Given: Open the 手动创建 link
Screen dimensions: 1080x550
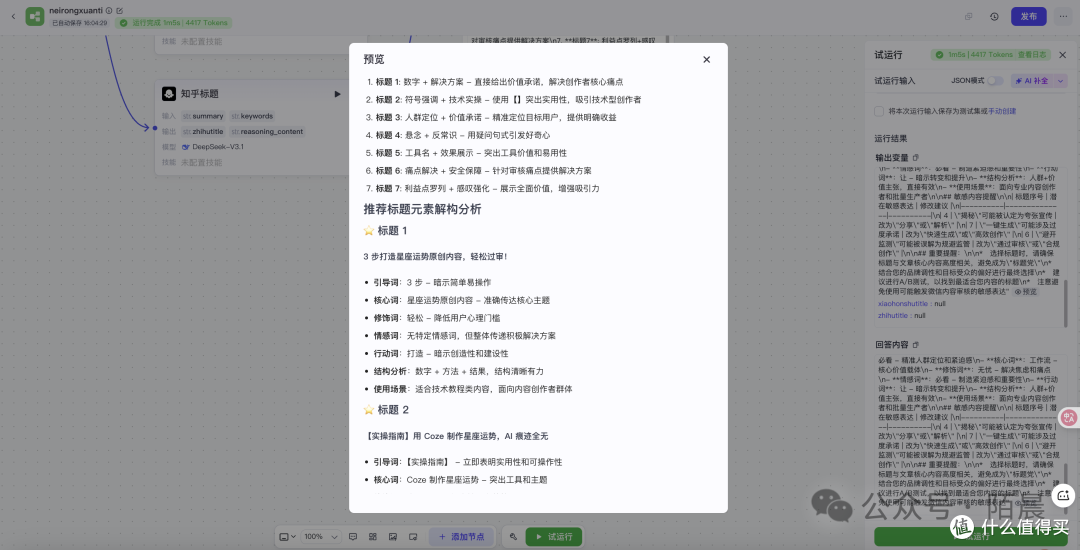Looking at the screenshot, I should pos(1002,111).
